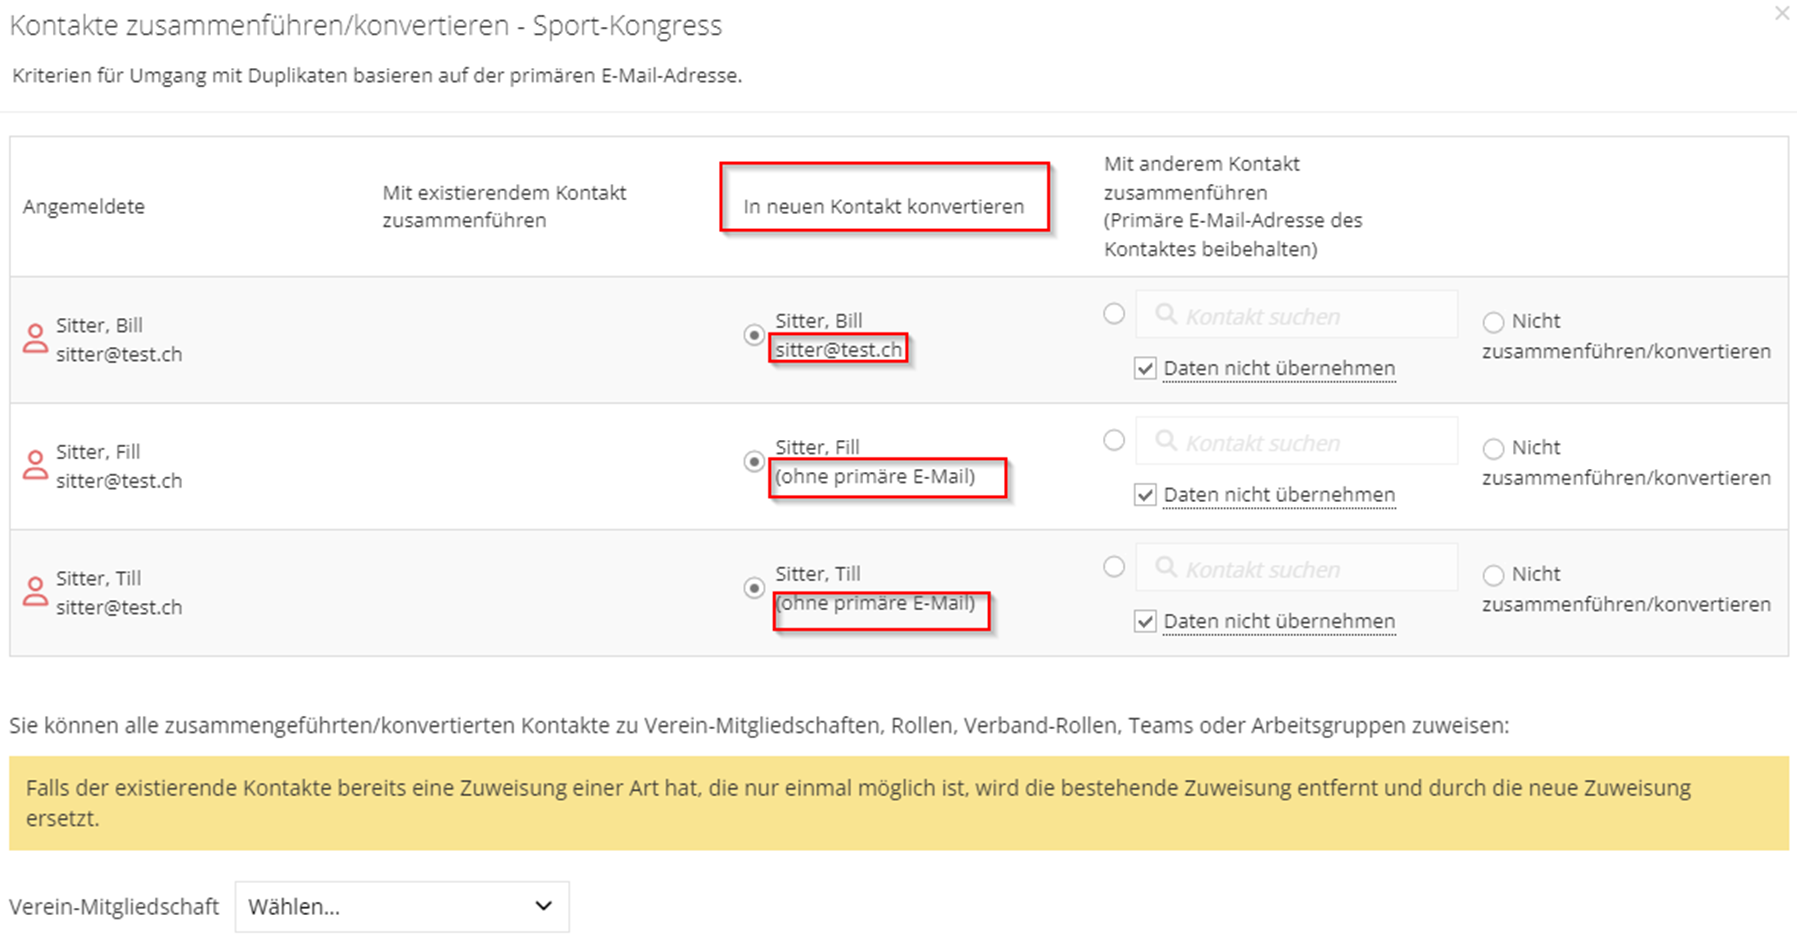Click the person icon next to Sitter, Bill
Image resolution: width=1797 pixels, height=945 pixels.
pyautogui.click(x=35, y=339)
